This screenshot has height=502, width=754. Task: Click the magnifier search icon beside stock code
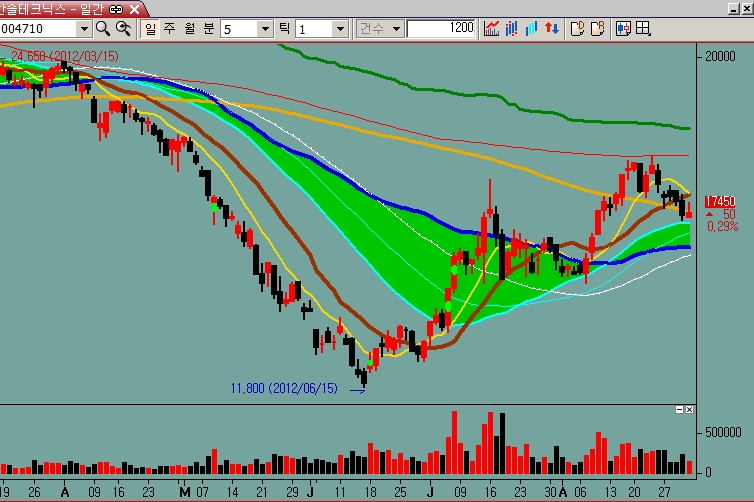(x=102, y=28)
